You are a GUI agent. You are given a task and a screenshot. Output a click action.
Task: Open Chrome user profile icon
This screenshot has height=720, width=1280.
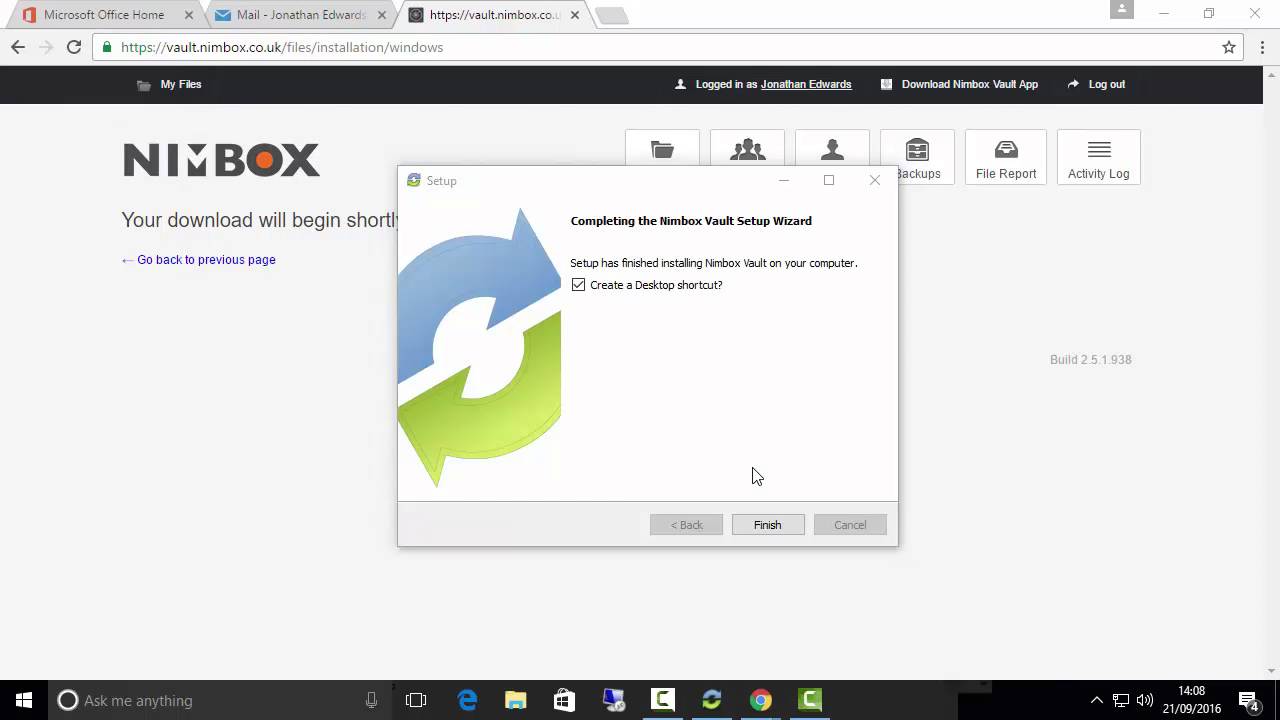click(1122, 10)
